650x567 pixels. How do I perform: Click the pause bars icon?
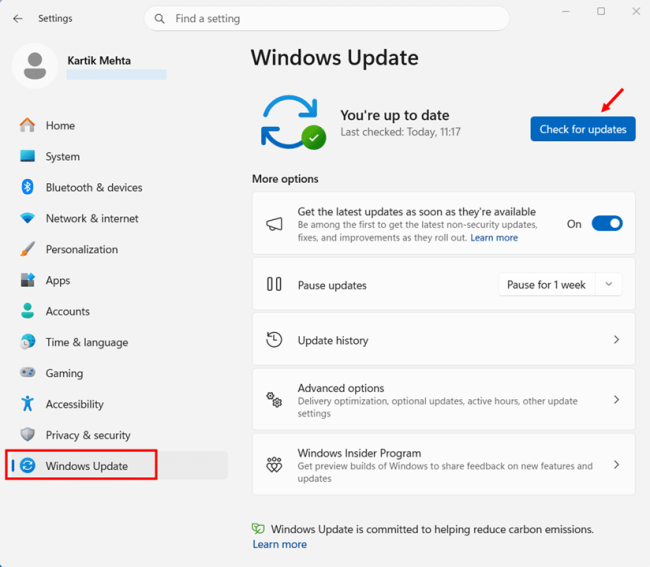pyautogui.click(x=274, y=284)
